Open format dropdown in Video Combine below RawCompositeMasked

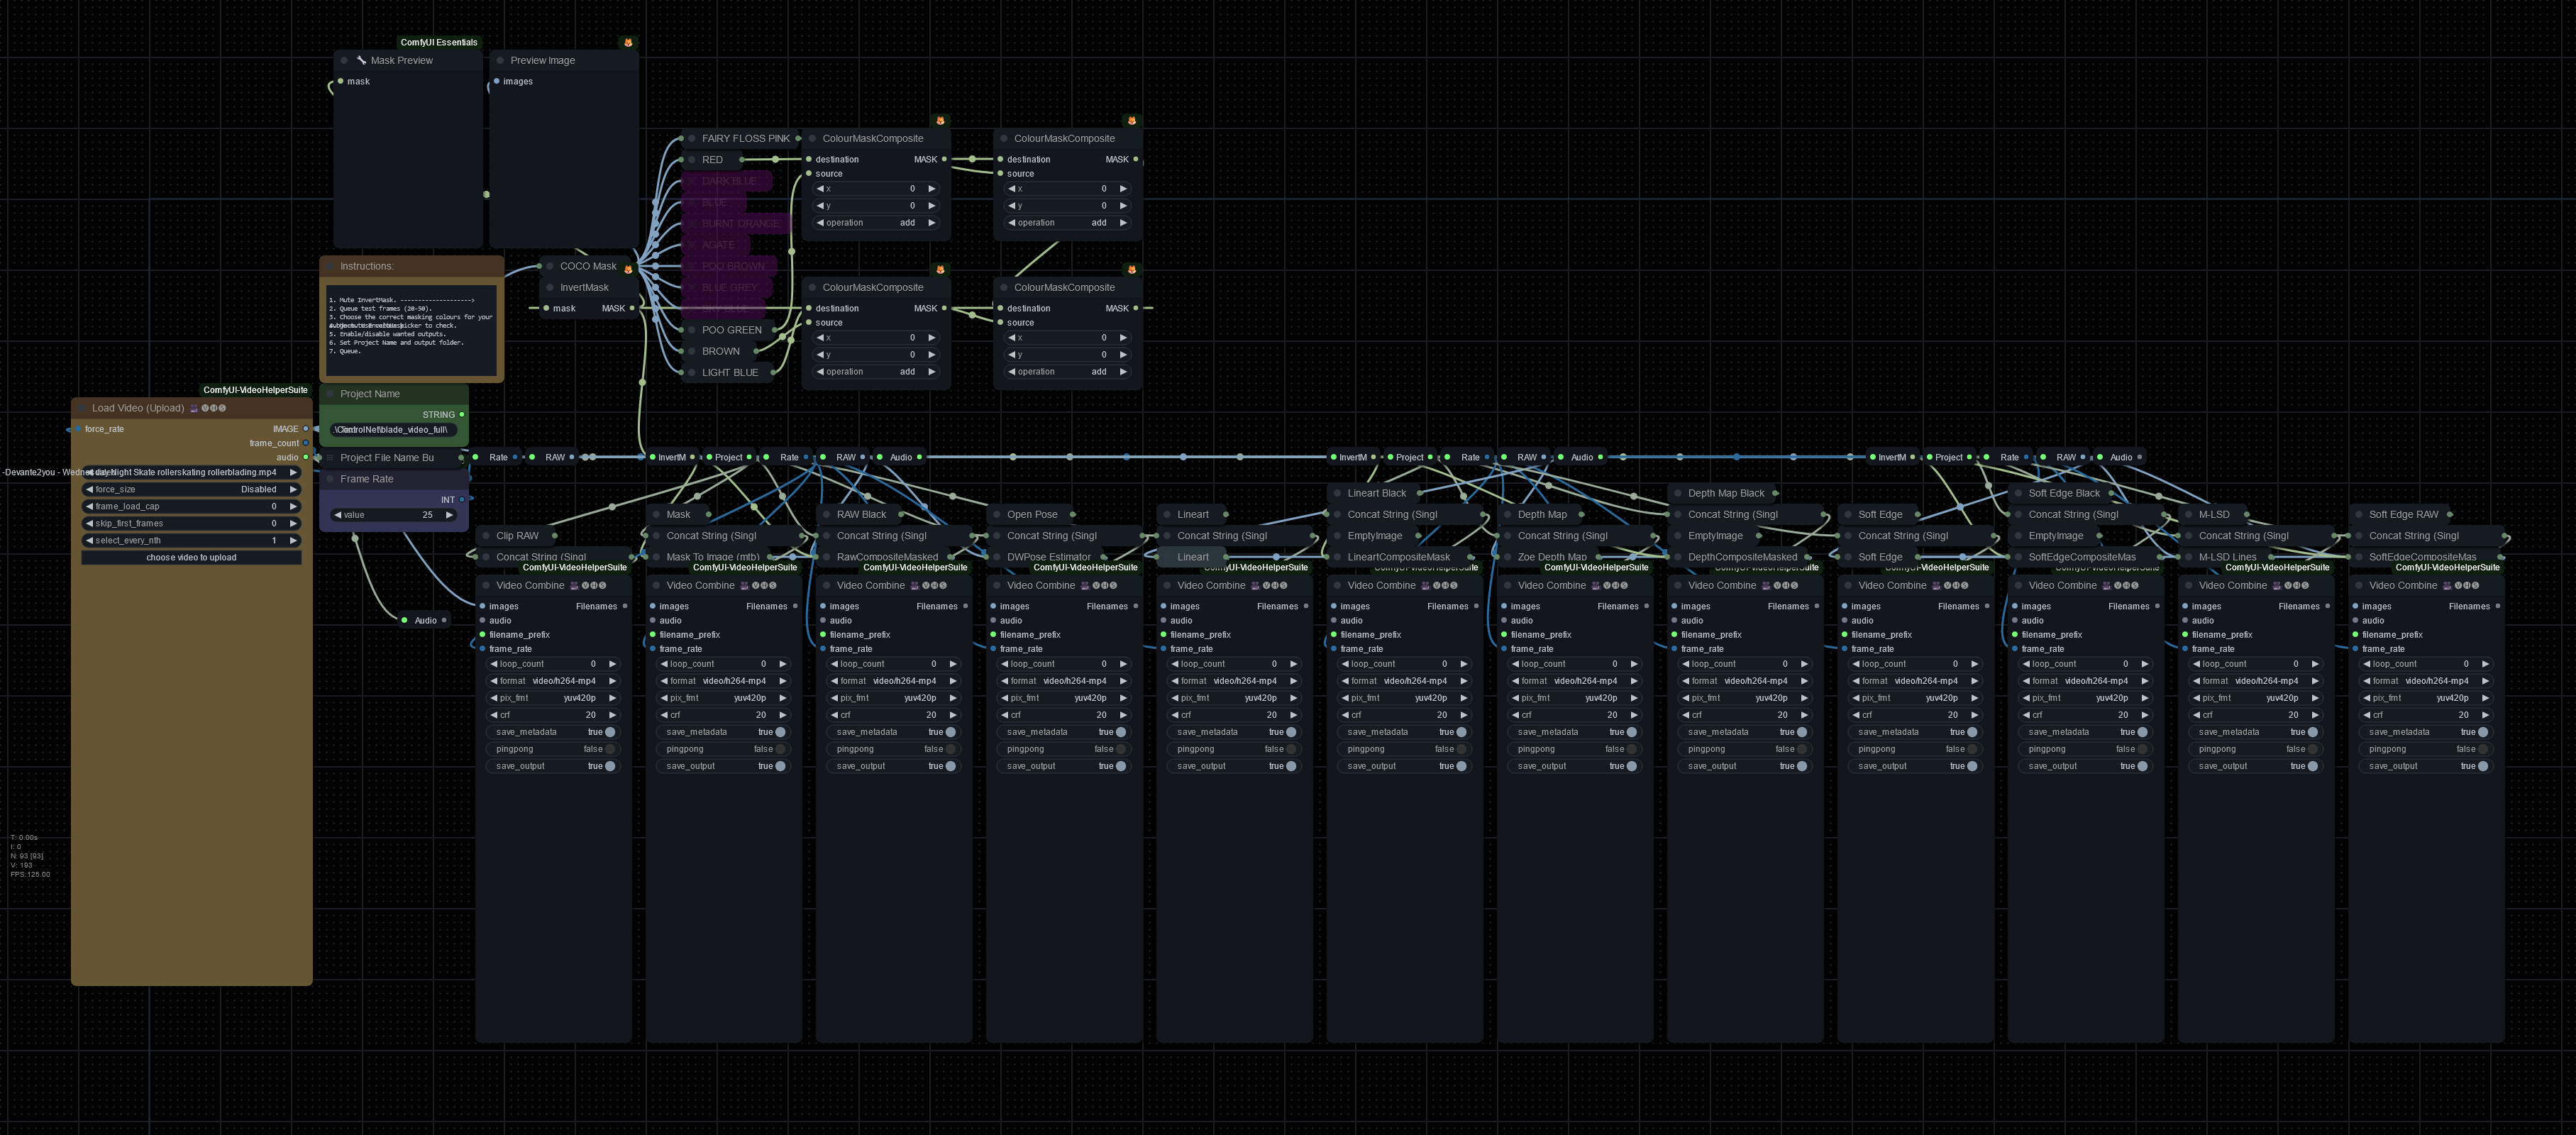point(894,681)
